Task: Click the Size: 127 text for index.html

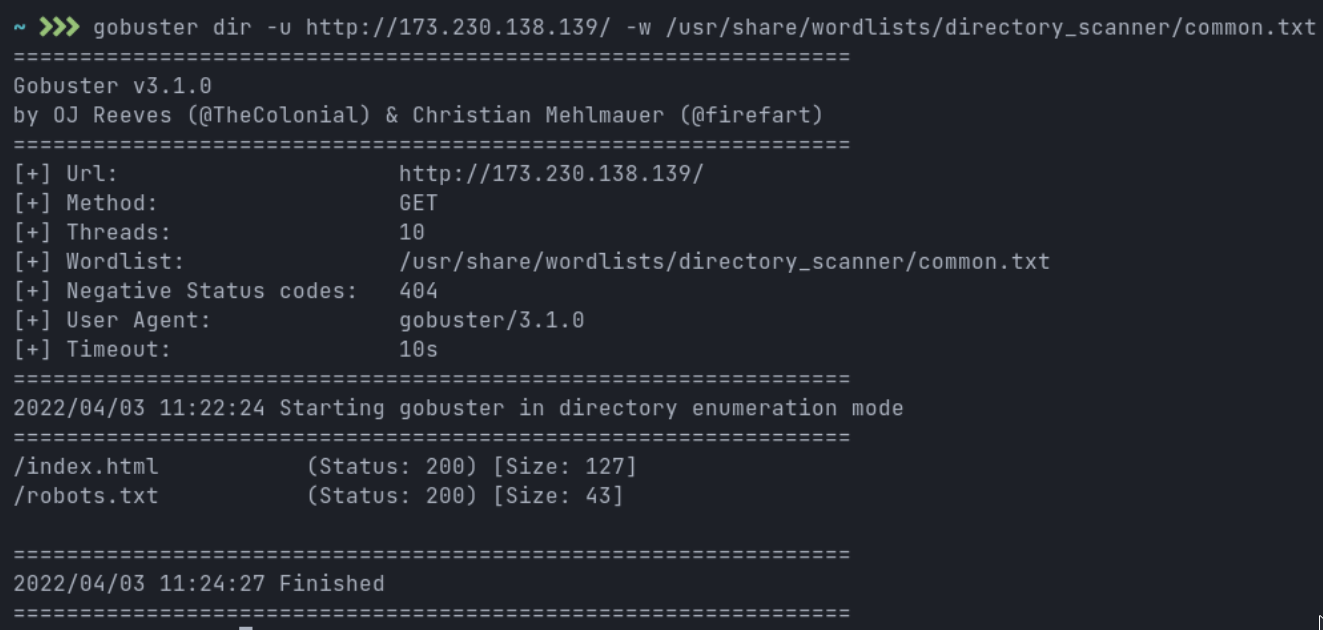Action: (565, 466)
